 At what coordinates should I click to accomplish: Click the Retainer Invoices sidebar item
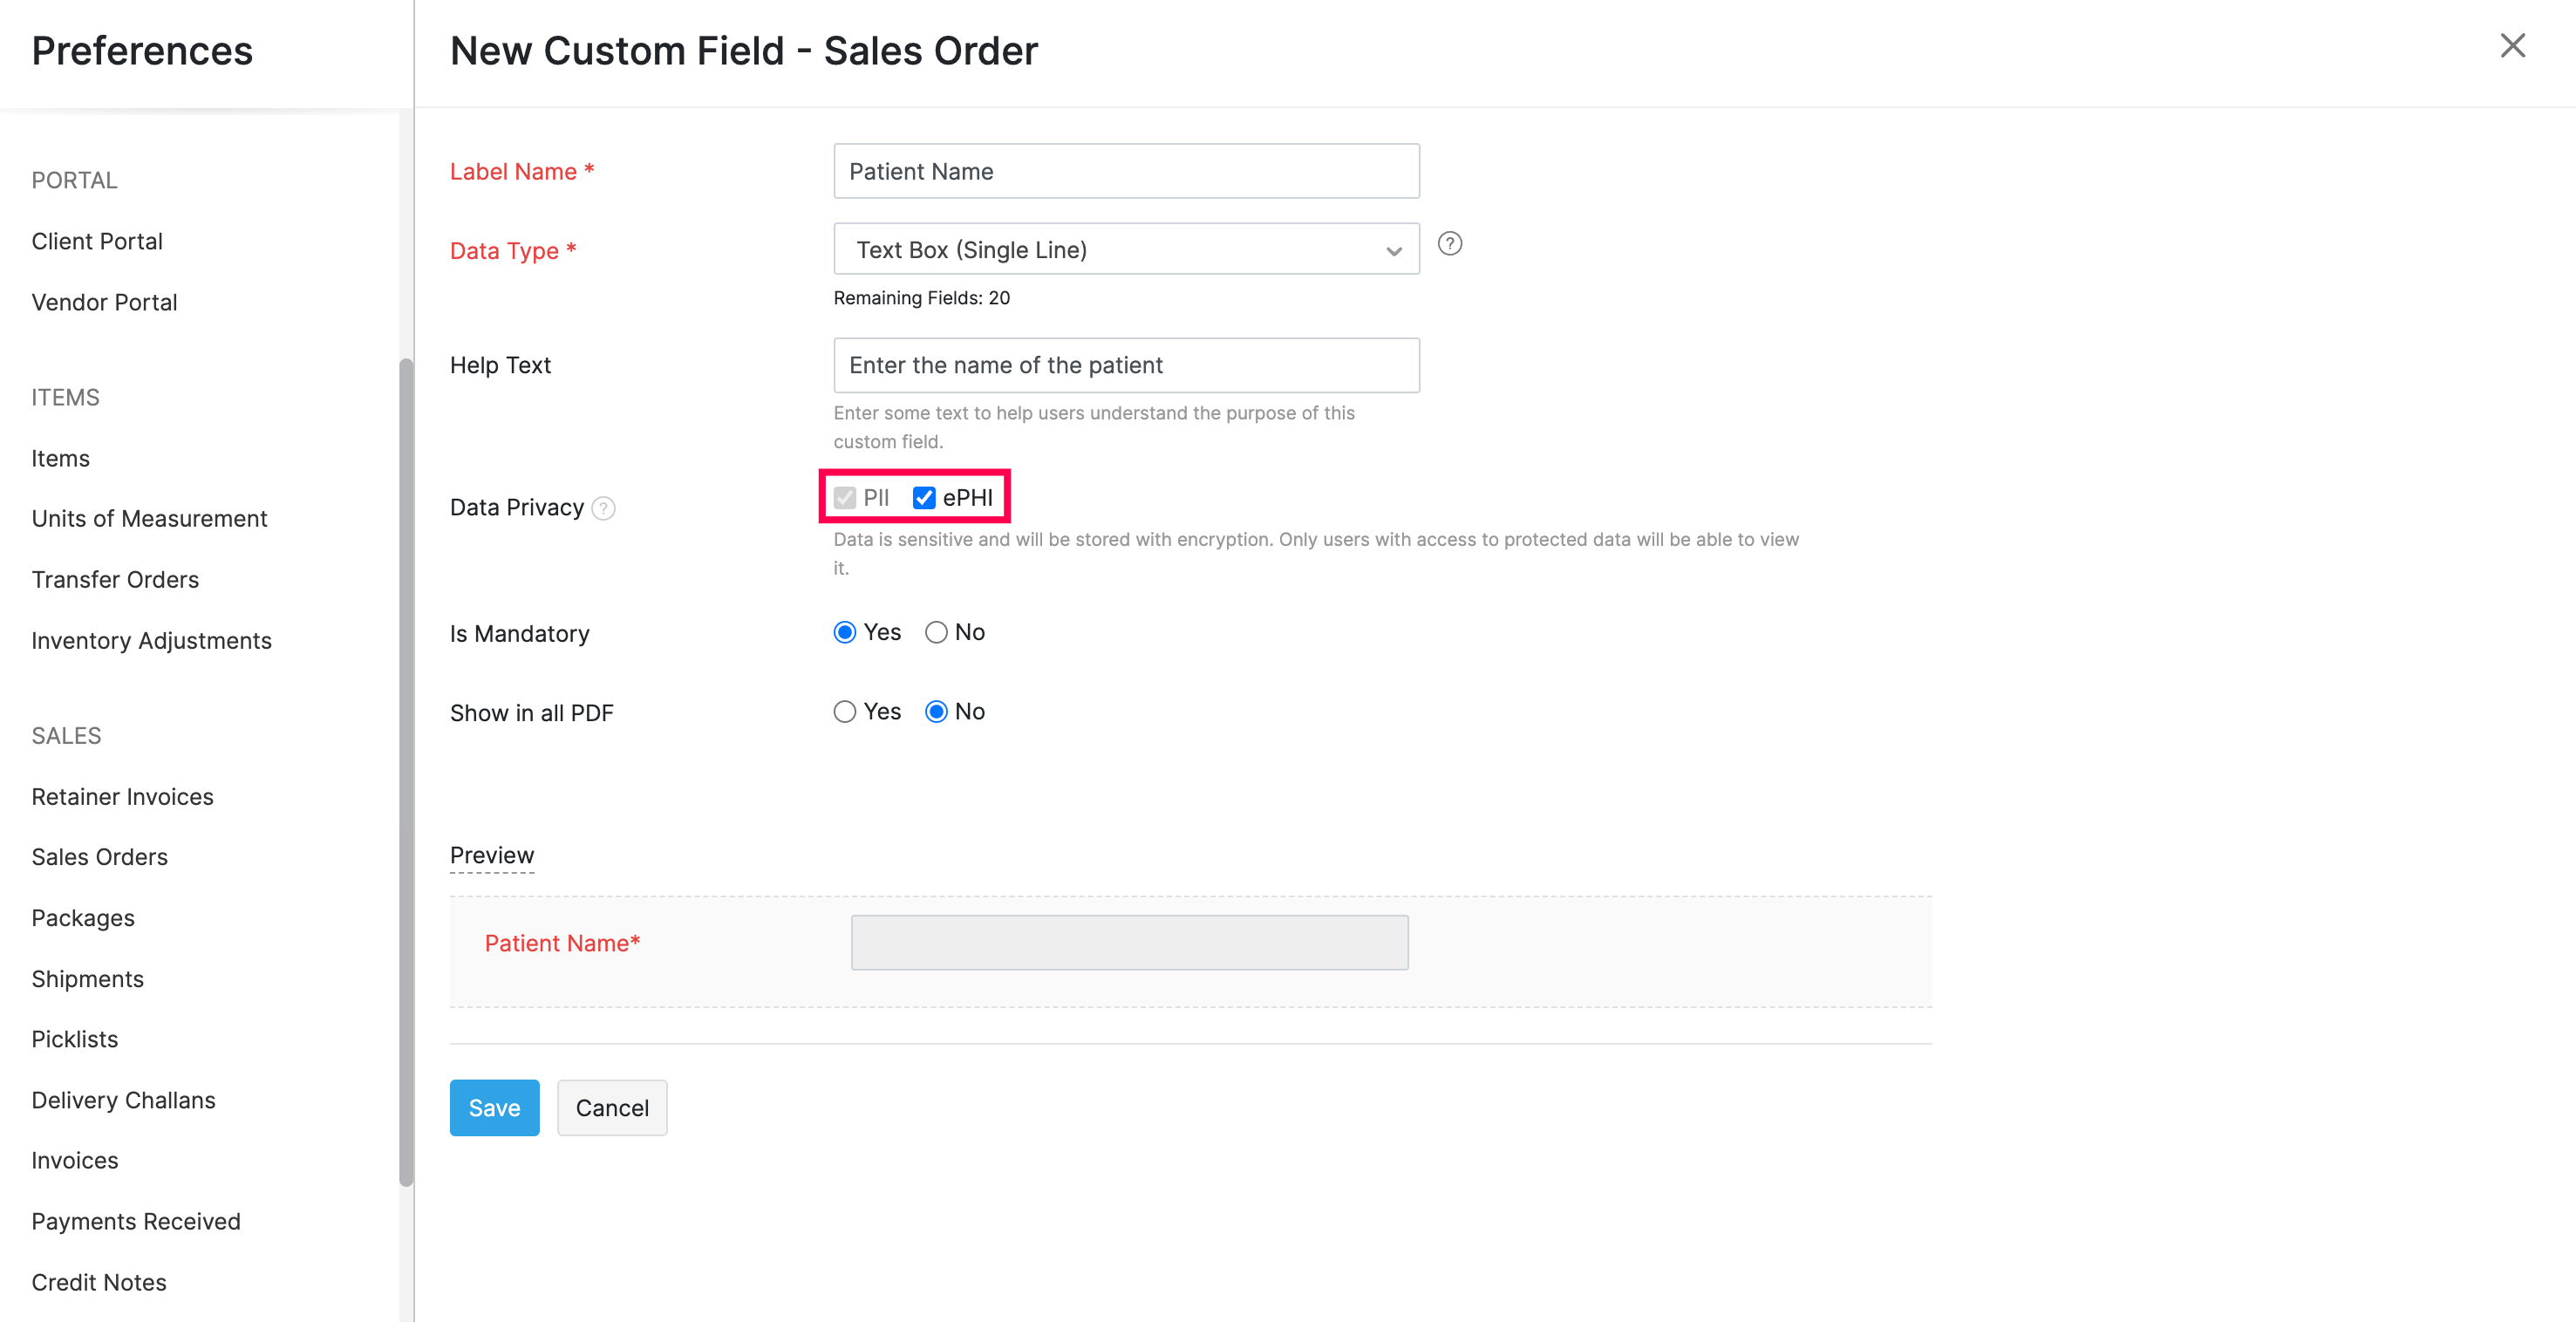coord(123,796)
